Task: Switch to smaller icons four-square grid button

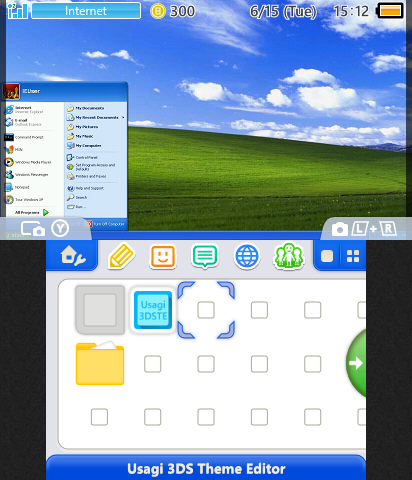Action: 353,256
